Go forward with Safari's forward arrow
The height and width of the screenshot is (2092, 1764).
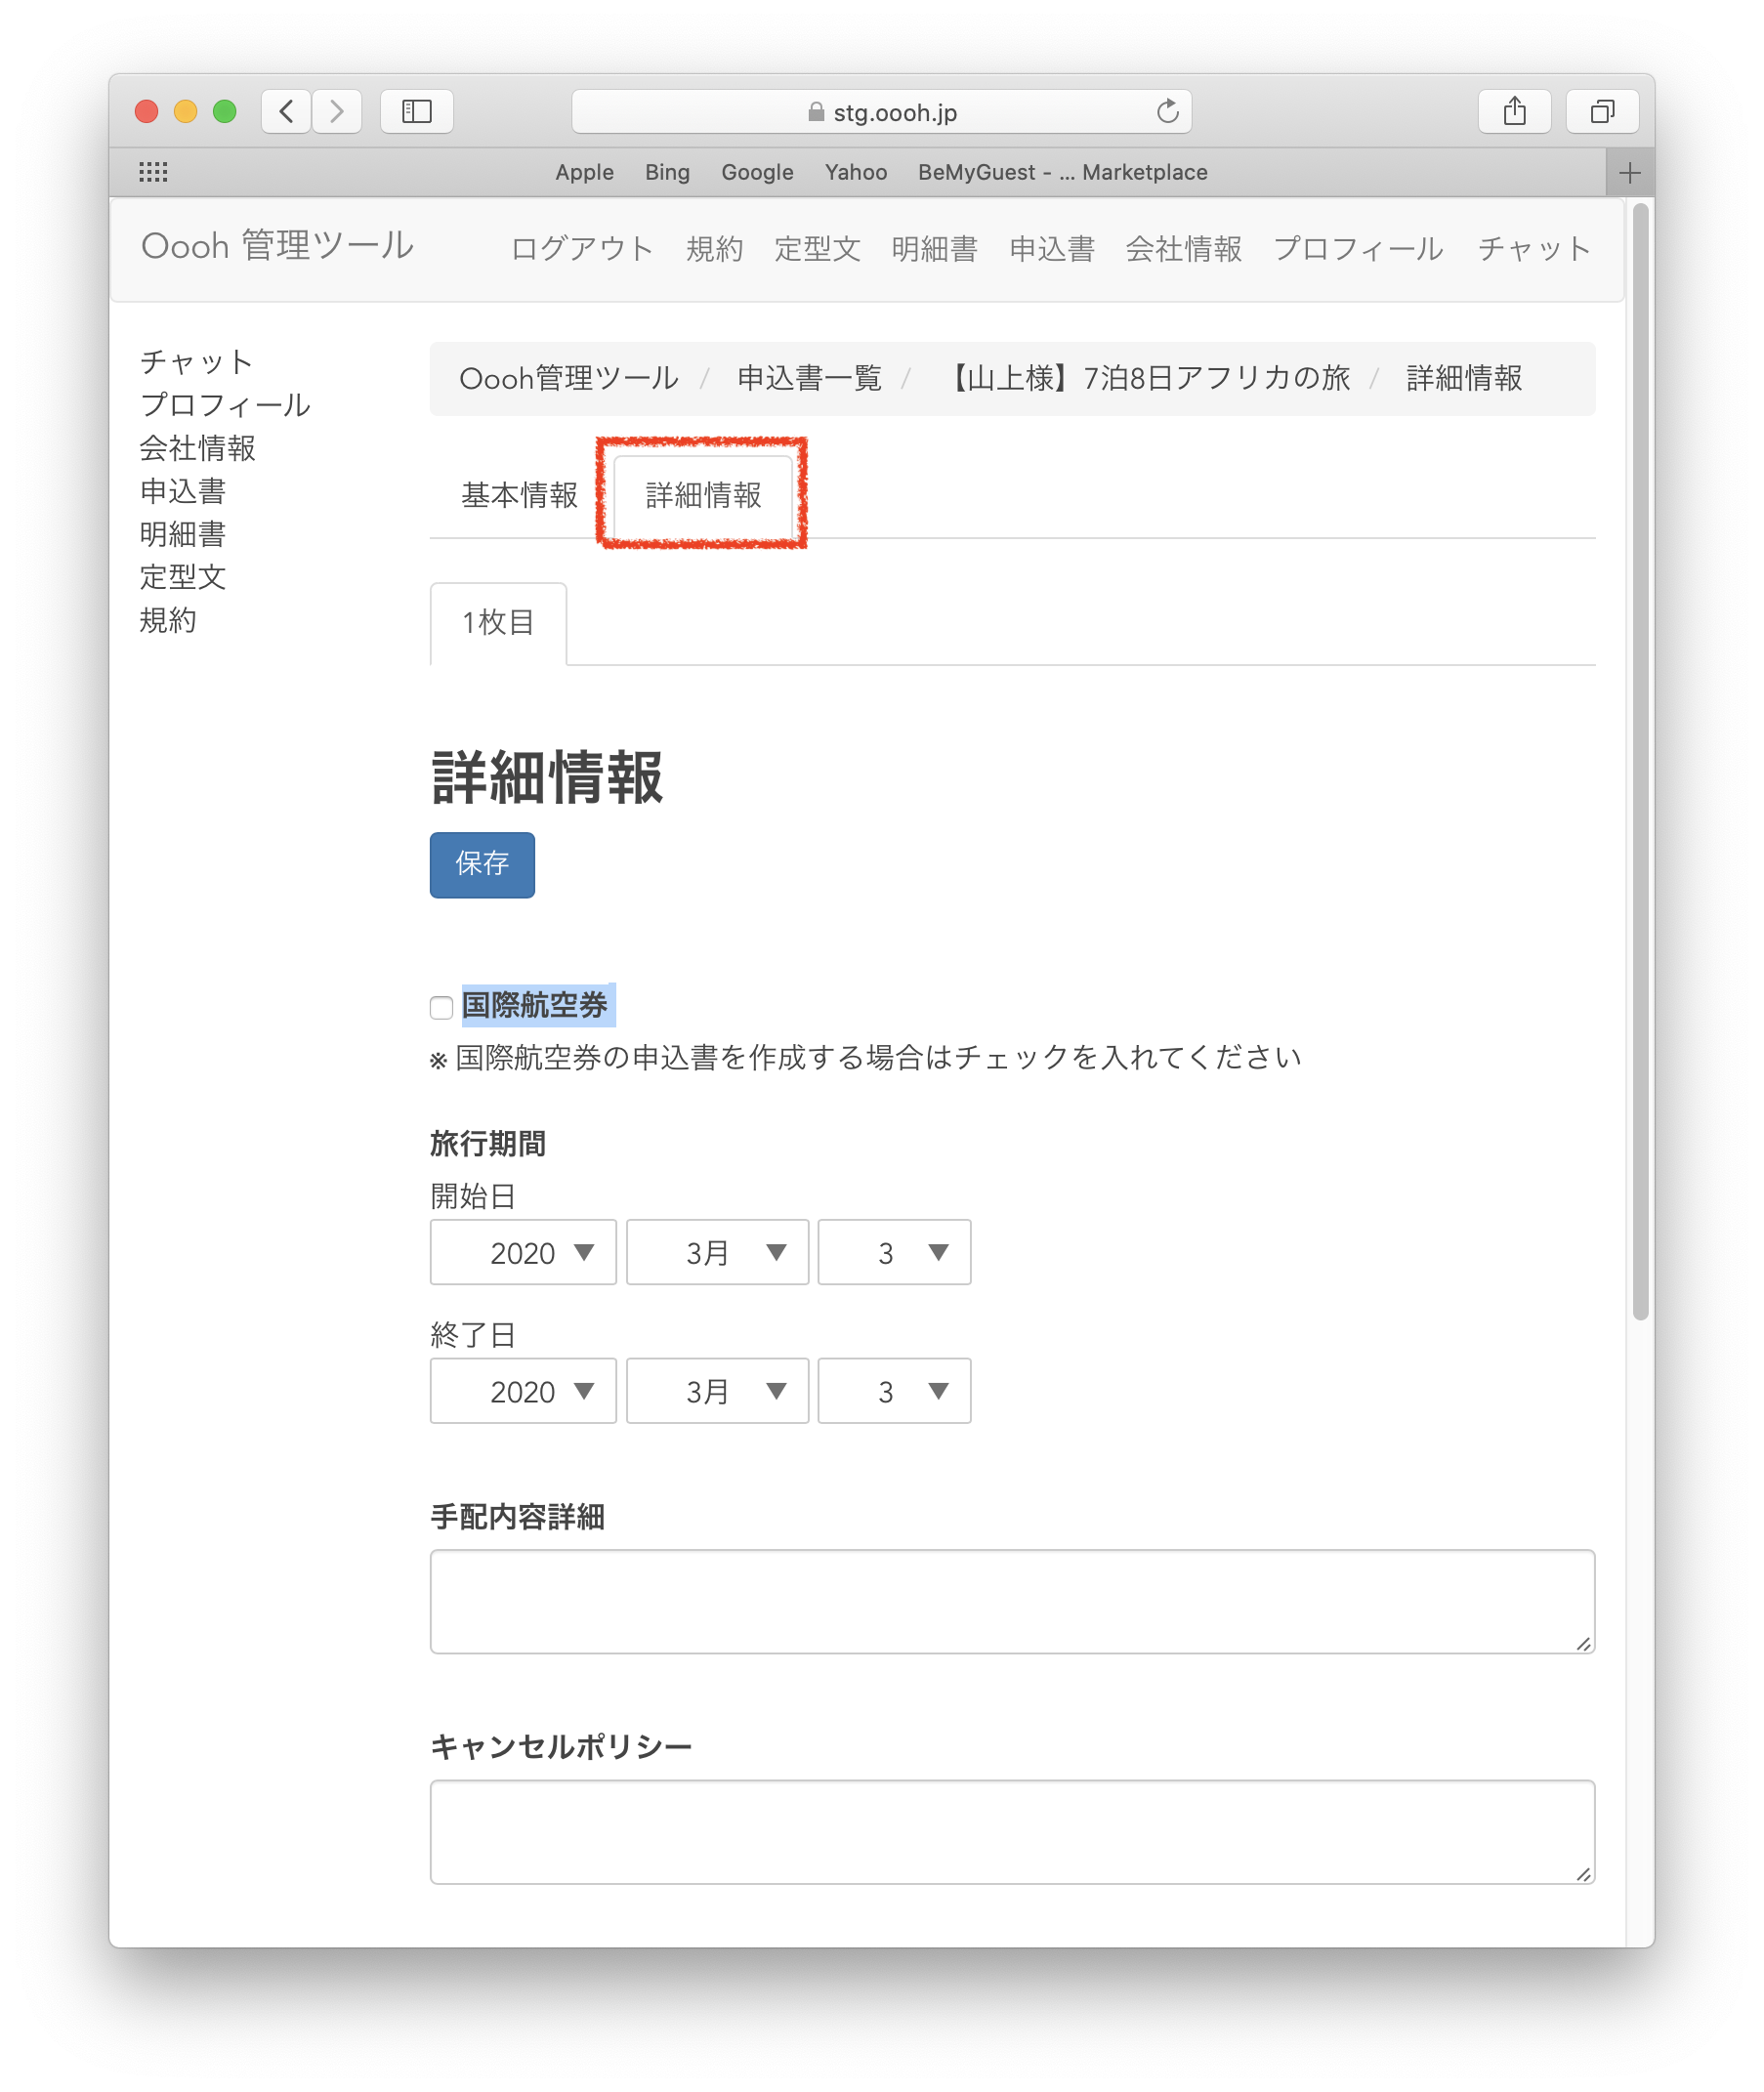click(x=337, y=111)
